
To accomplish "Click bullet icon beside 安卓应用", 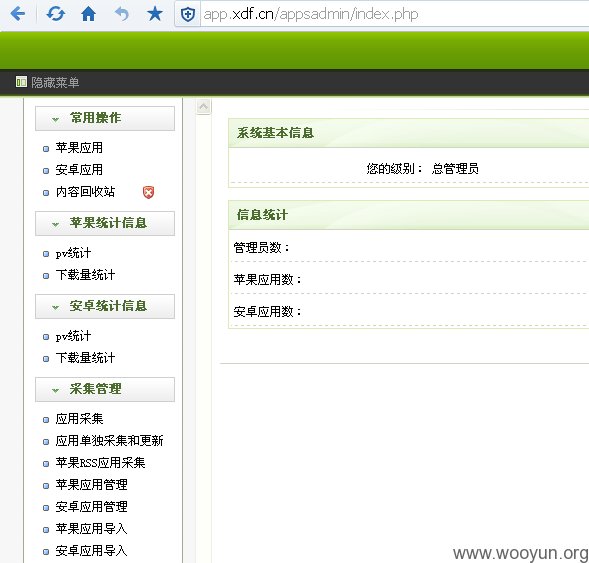I will [x=46, y=171].
